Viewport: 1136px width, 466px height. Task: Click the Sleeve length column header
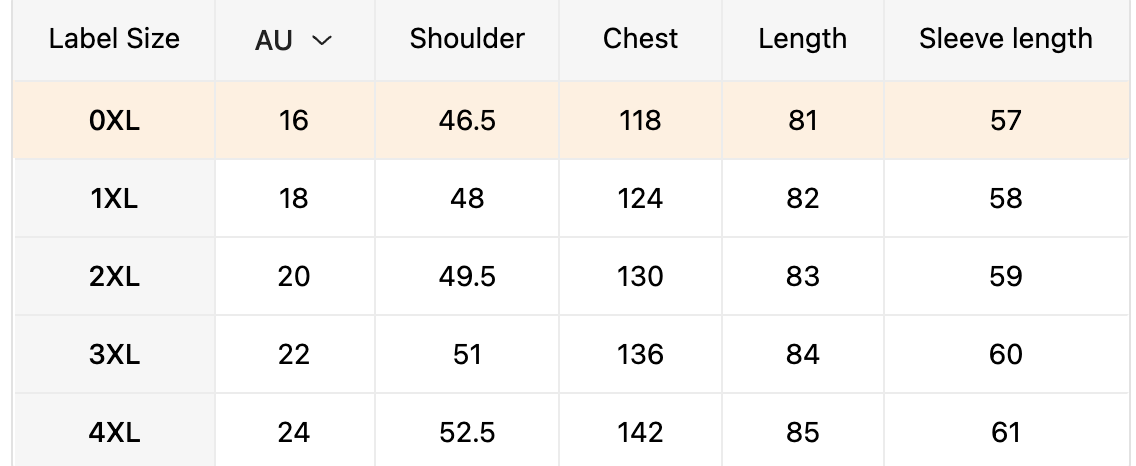coord(1005,39)
